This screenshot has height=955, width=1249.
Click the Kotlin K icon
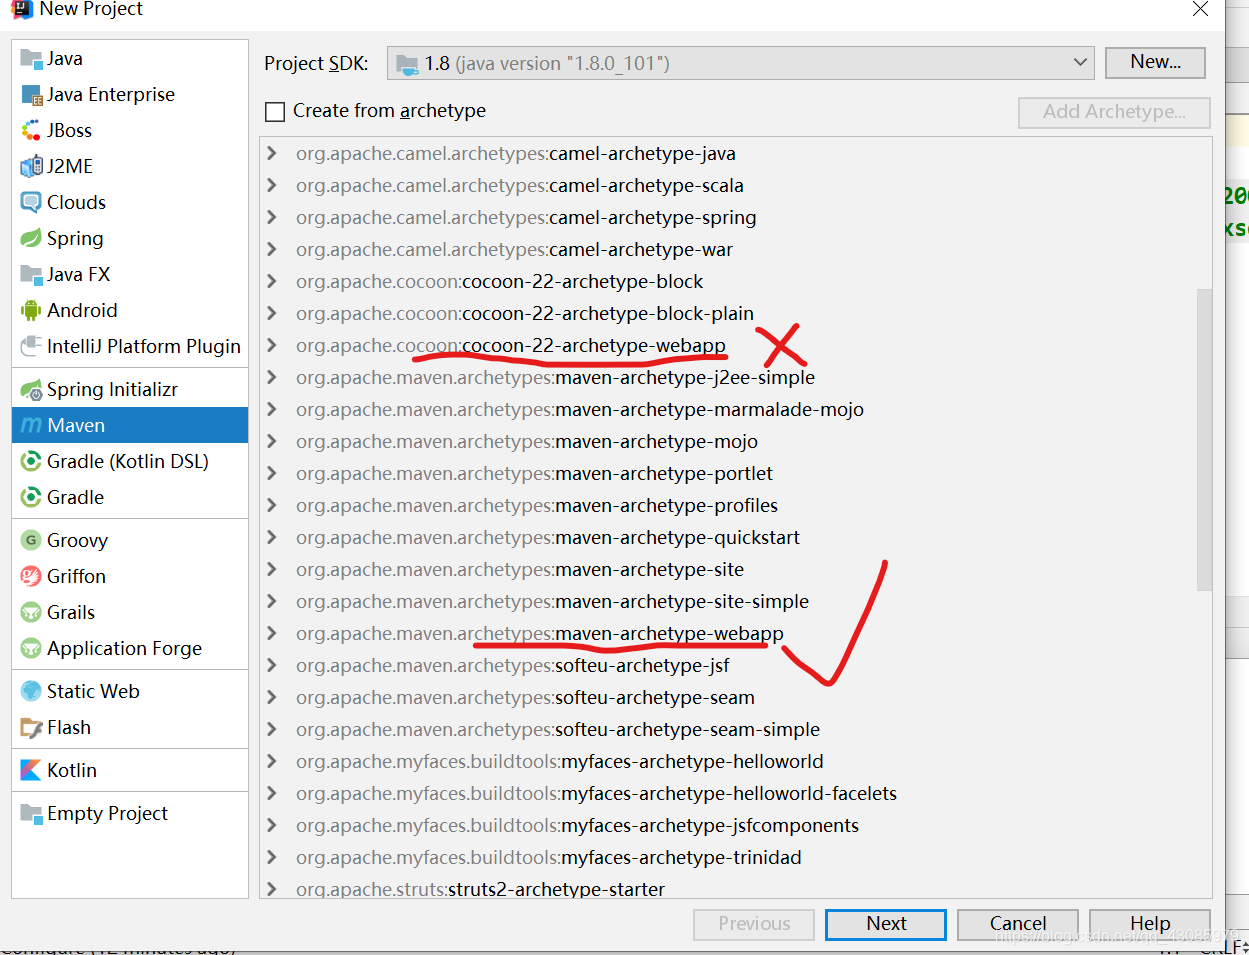(31, 770)
